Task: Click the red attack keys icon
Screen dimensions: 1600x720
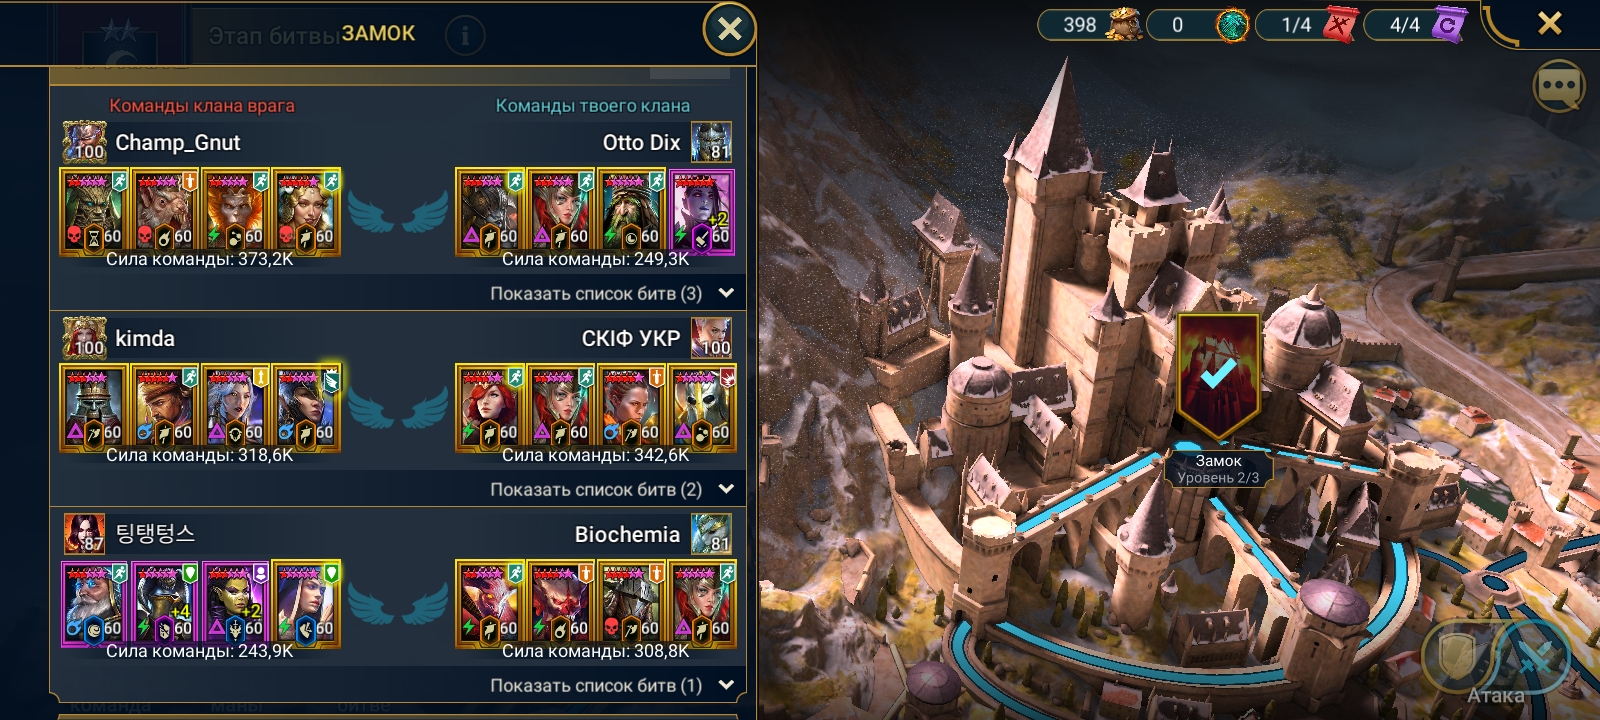Action: [1341, 24]
